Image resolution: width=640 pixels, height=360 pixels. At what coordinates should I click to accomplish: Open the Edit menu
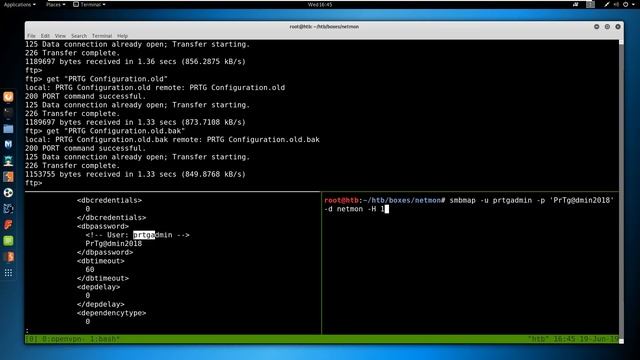pos(45,36)
